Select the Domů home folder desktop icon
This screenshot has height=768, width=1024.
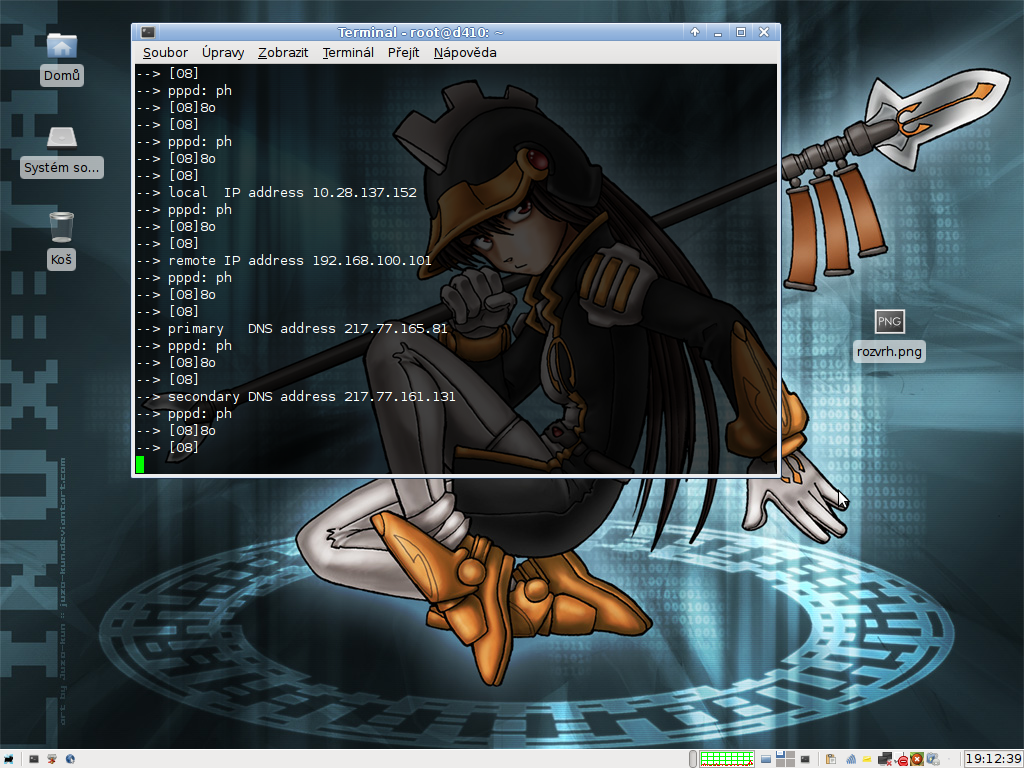61,57
